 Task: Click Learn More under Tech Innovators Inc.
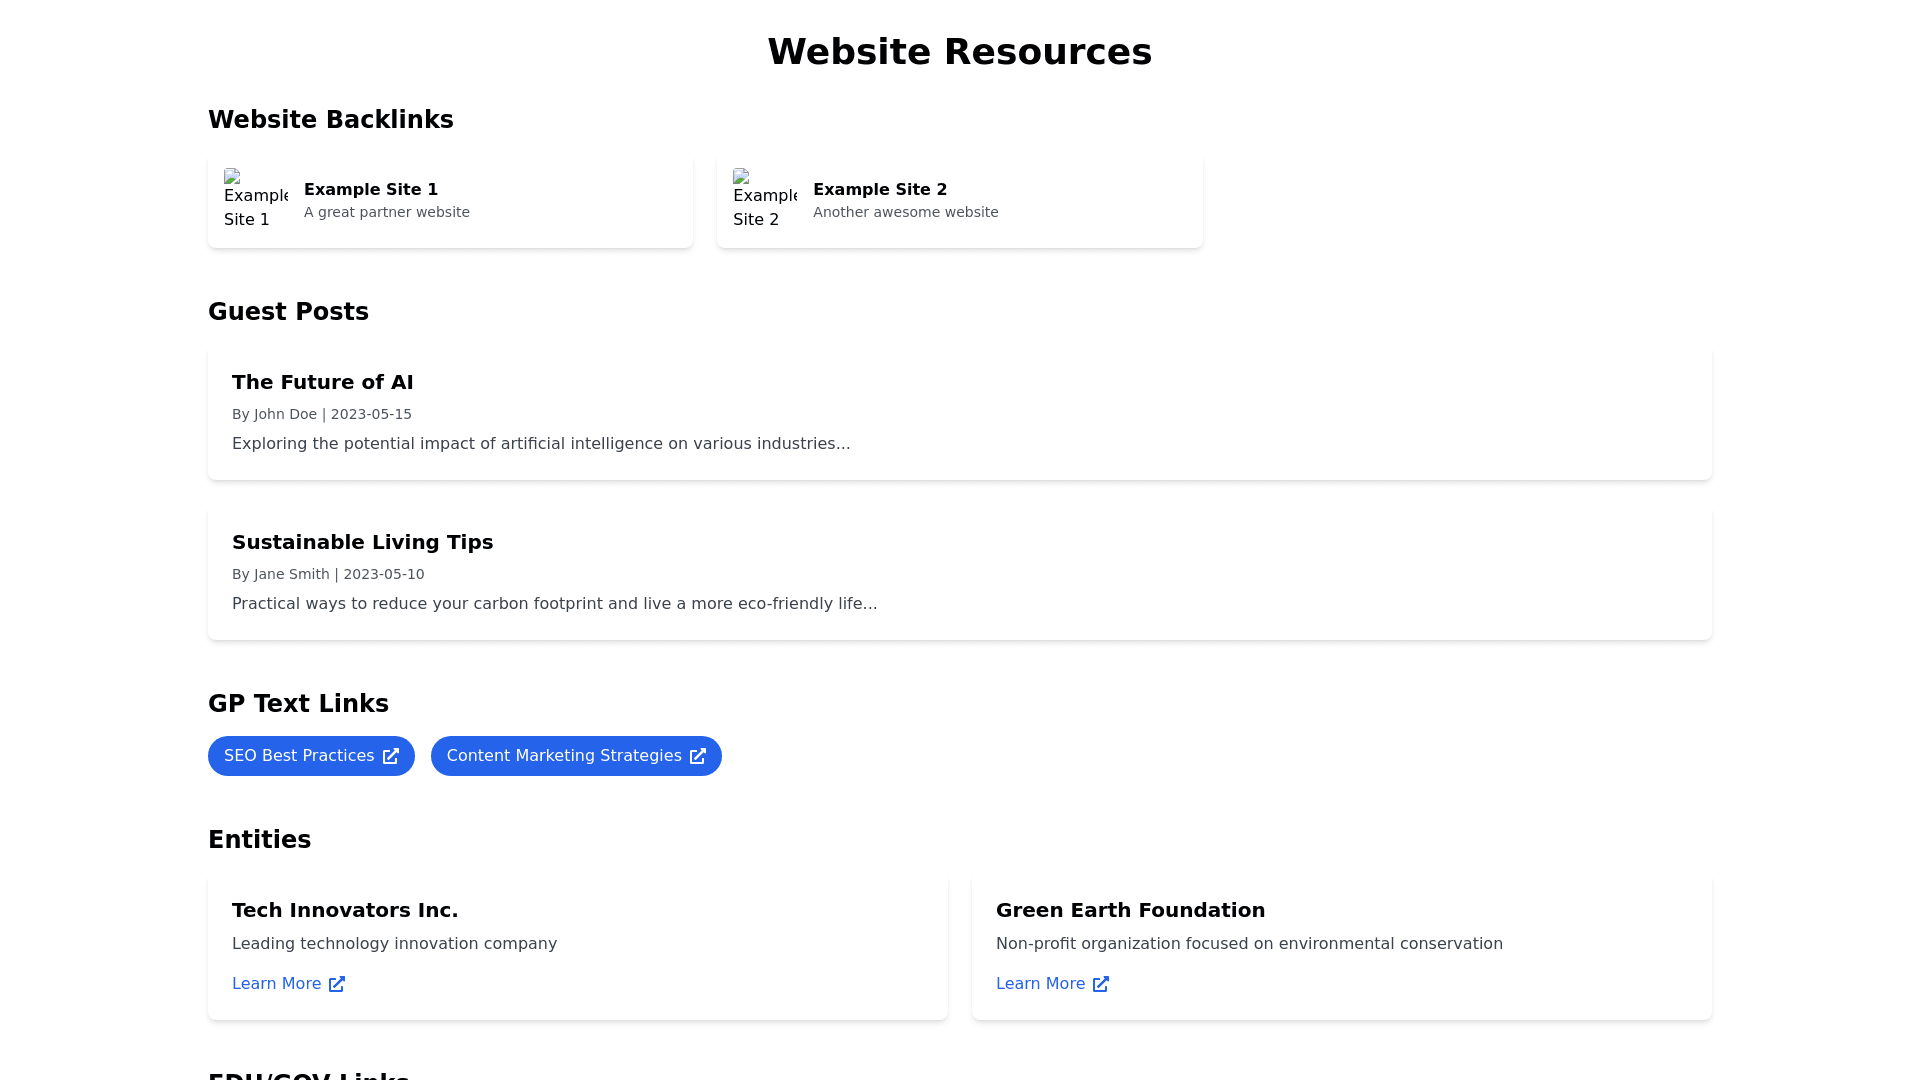pyautogui.click(x=276, y=984)
